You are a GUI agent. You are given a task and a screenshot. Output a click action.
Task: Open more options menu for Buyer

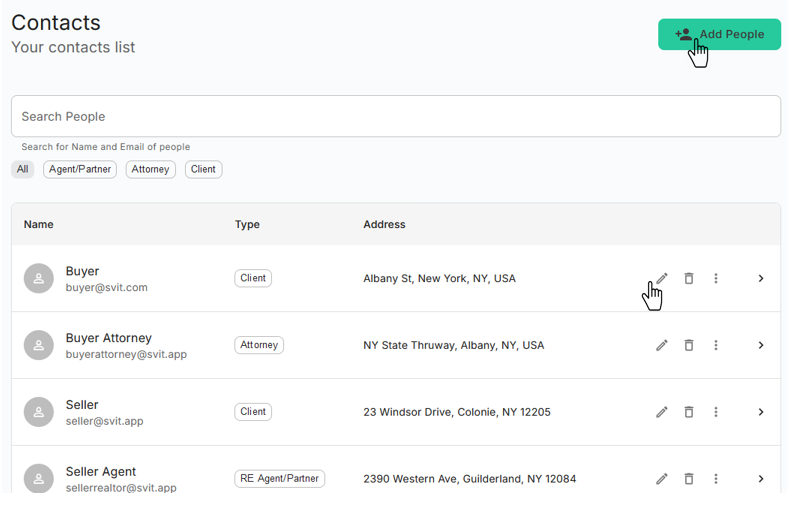pos(716,278)
